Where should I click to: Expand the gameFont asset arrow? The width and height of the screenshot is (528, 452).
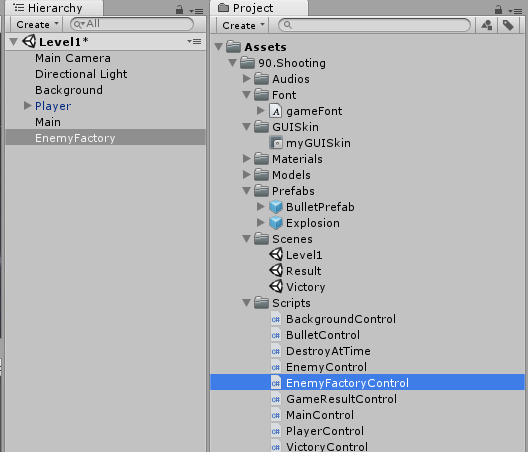pos(260,110)
